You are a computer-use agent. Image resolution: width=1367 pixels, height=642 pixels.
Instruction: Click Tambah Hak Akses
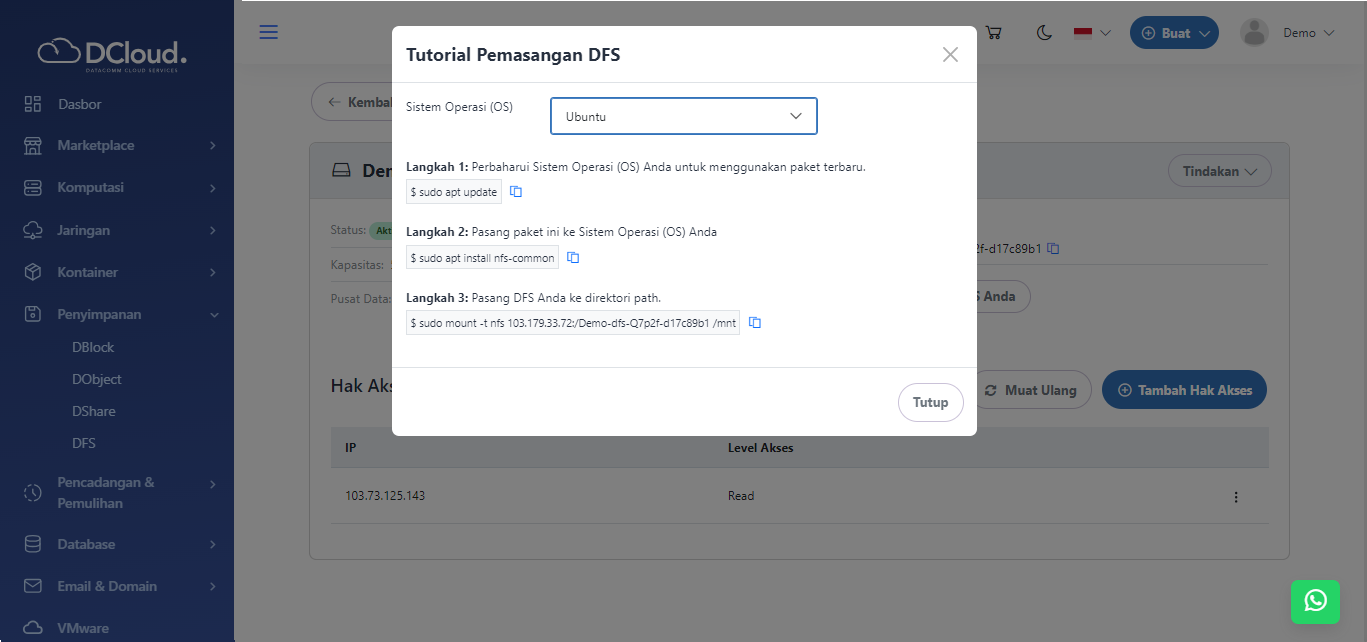(1184, 389)
